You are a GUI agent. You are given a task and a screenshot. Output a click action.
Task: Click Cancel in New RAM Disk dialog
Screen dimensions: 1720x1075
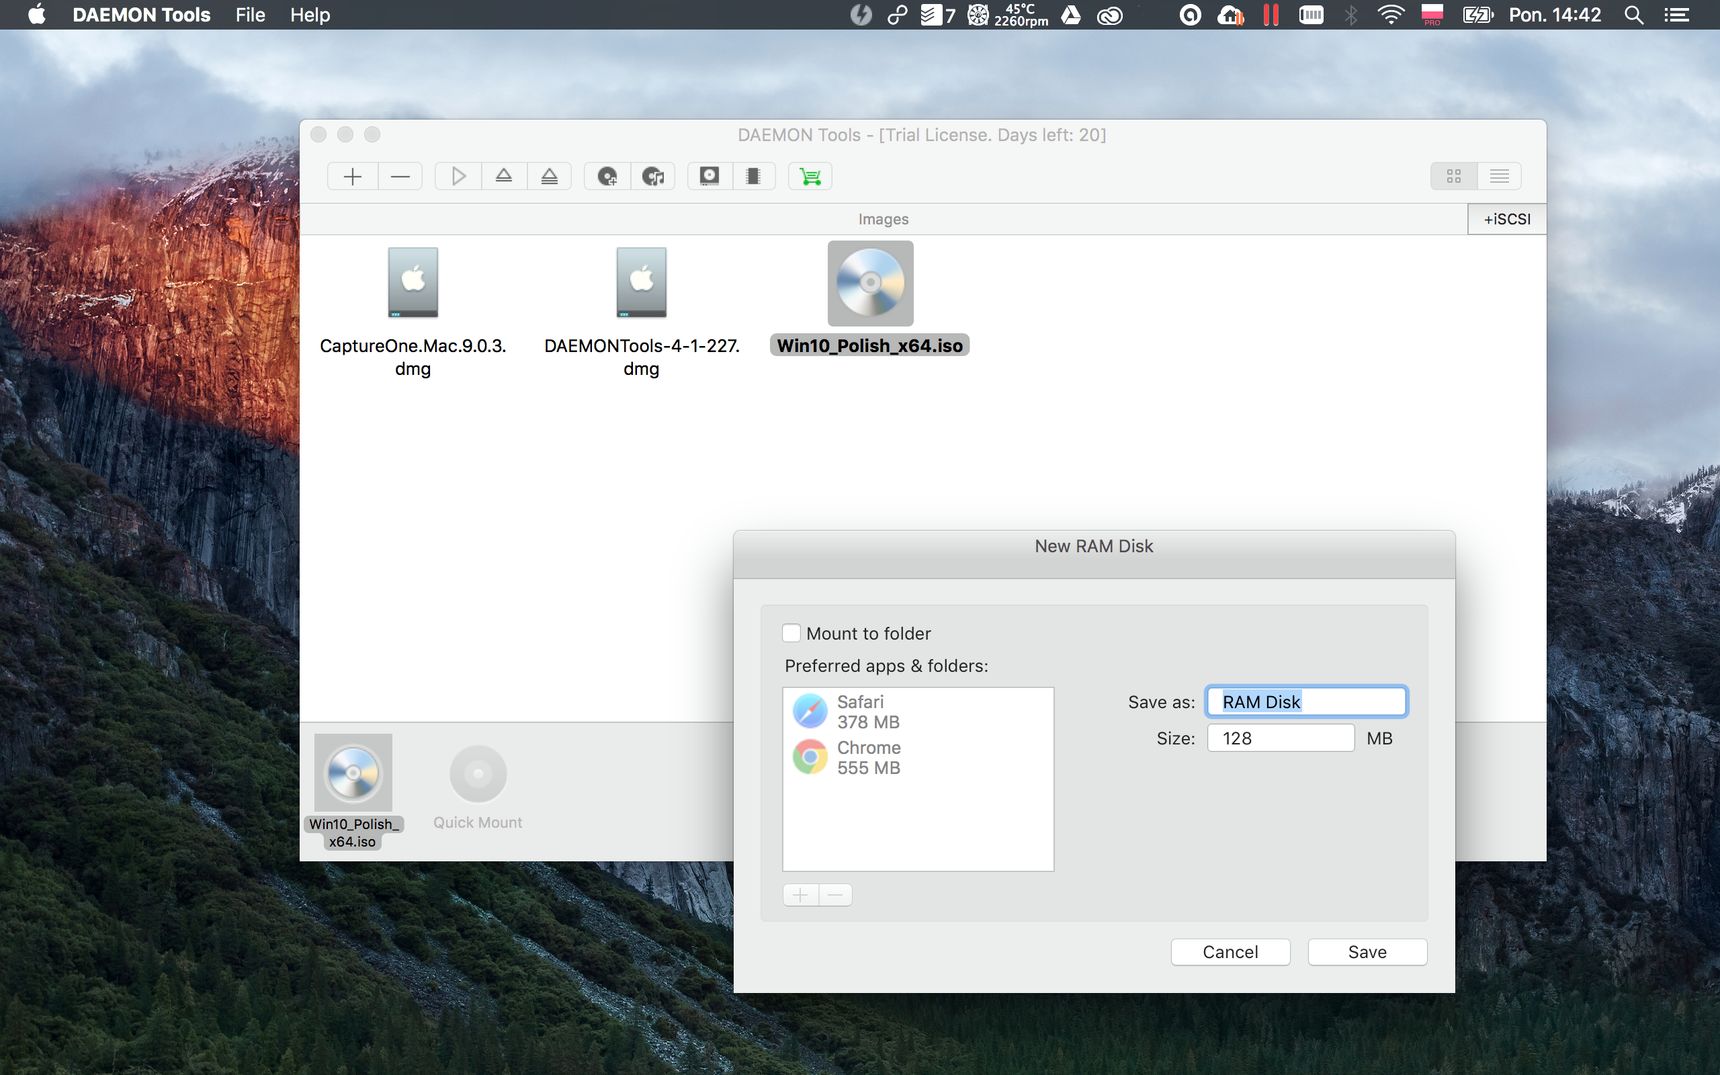click(1230, 952)
